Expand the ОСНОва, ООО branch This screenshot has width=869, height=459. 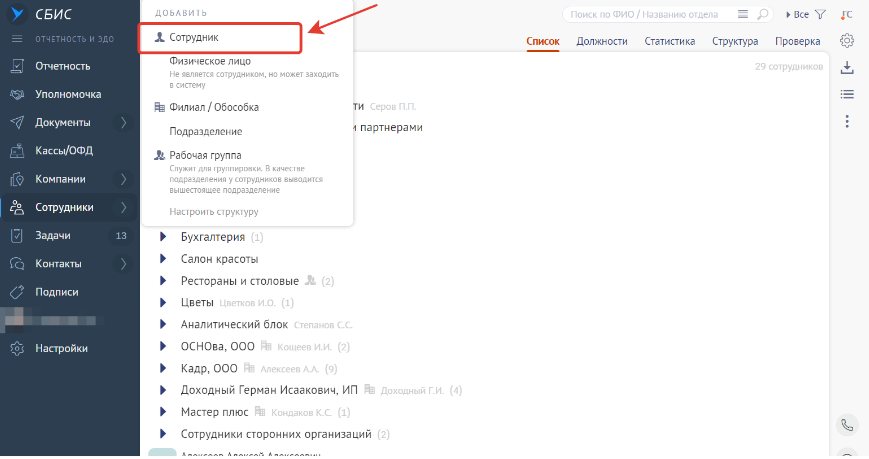[x=163, y=346]
